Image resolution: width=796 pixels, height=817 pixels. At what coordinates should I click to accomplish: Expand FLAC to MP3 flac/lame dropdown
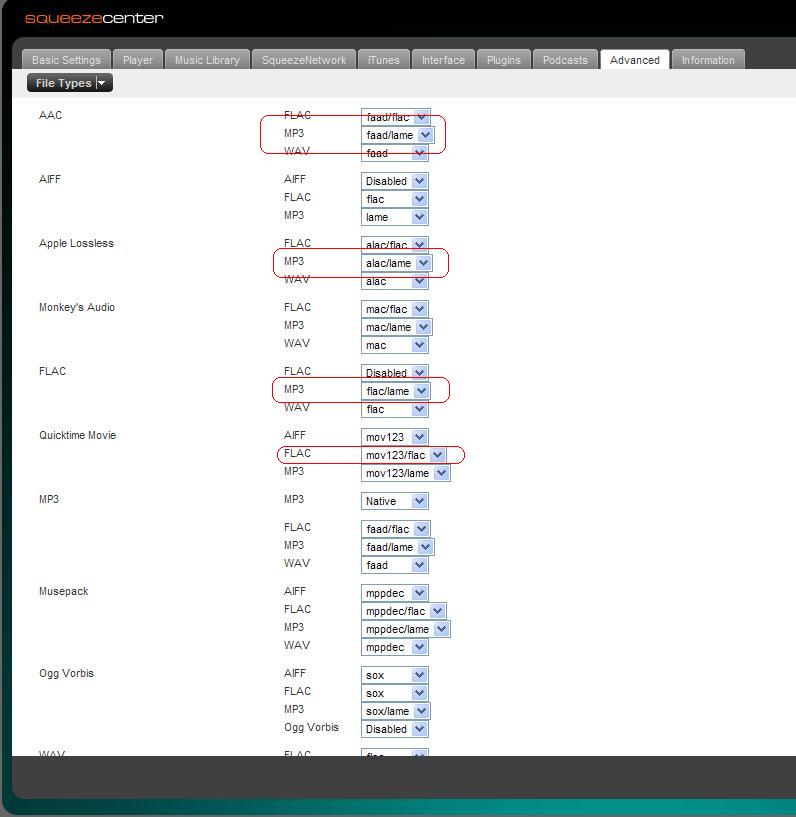pos(395,391)
